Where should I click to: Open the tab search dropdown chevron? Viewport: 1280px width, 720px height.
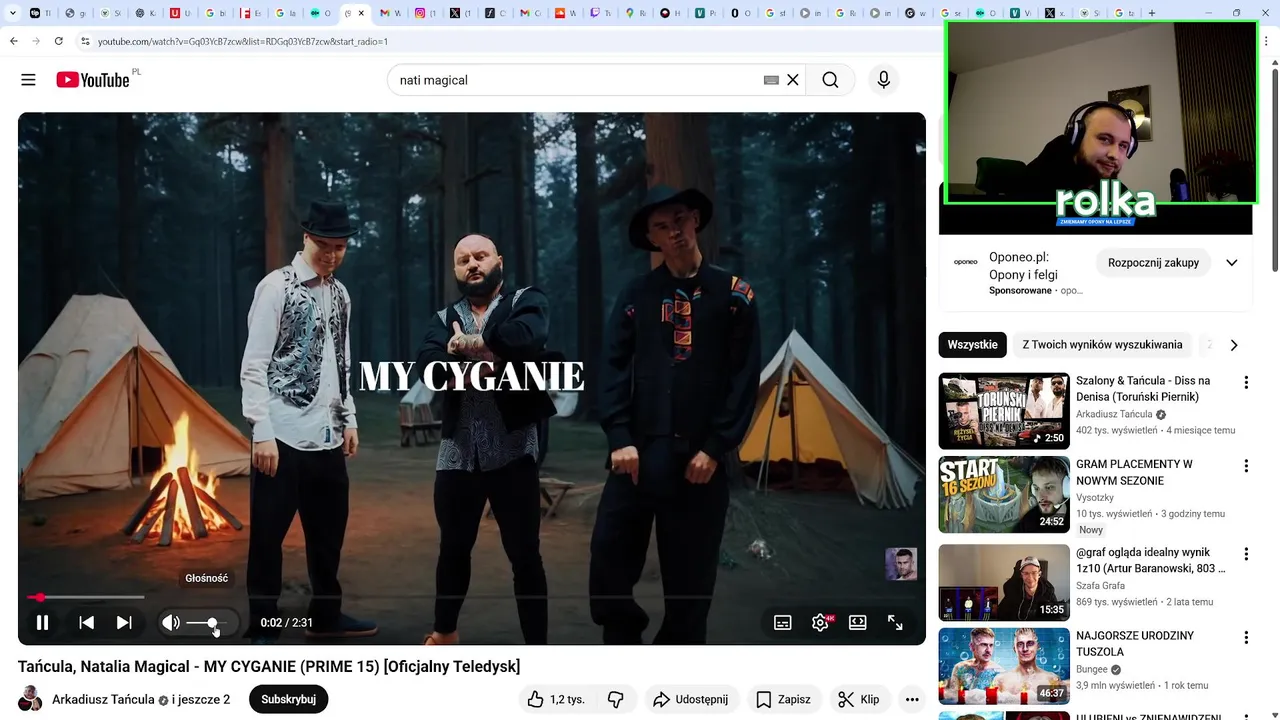tap(13, 13)
